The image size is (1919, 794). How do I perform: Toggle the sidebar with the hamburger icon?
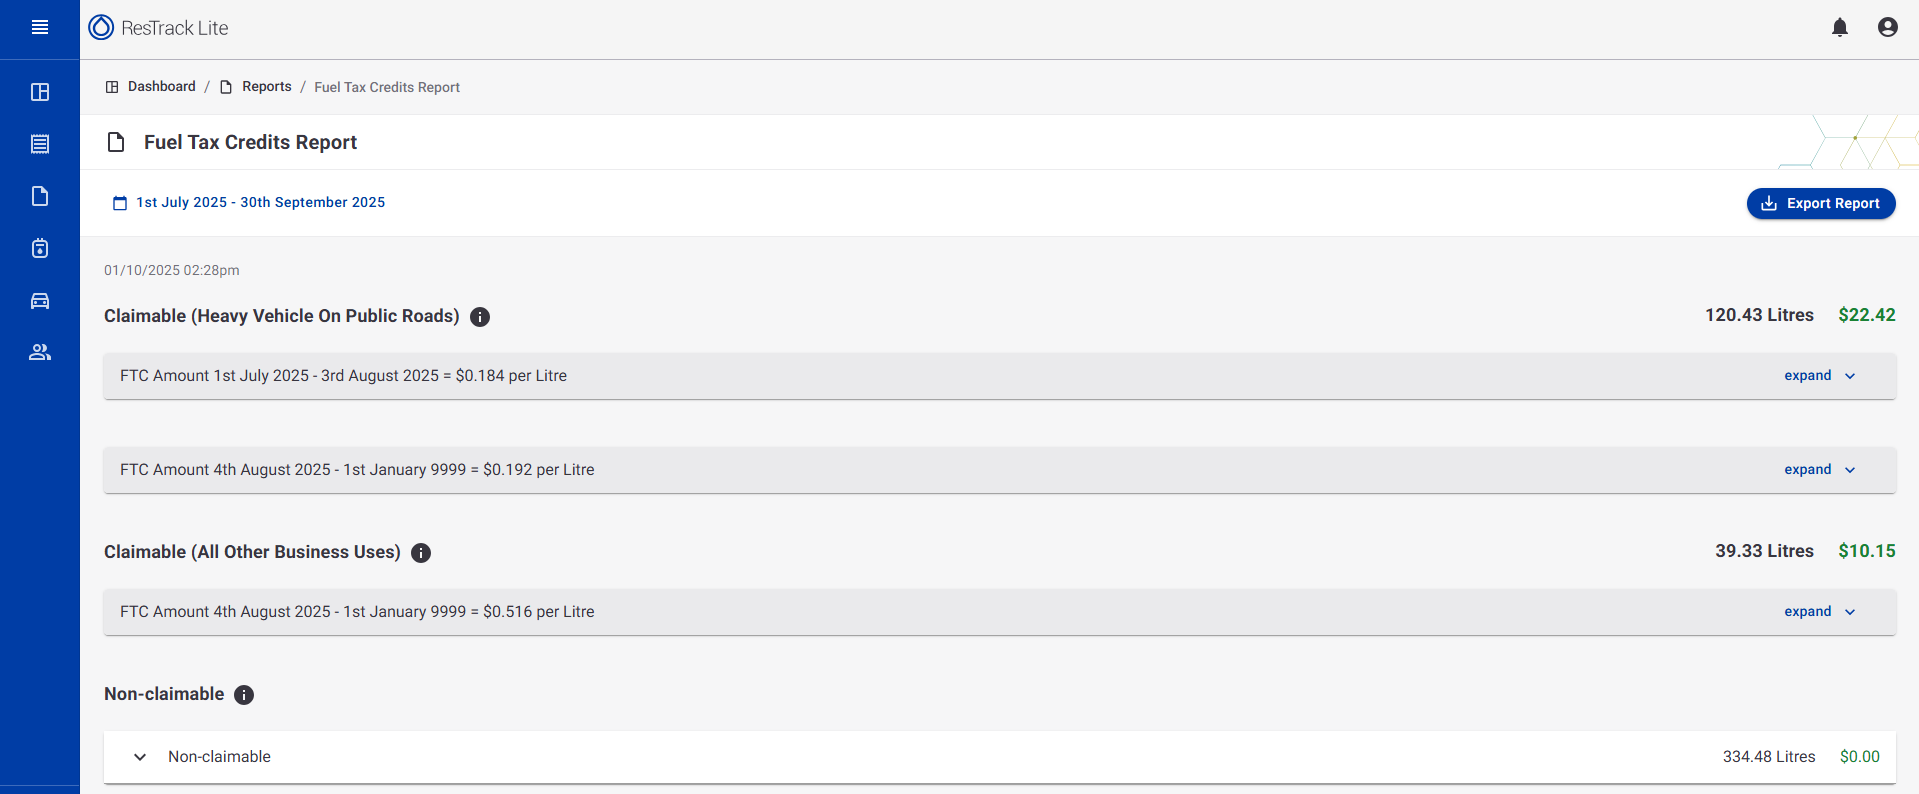(x=39, y=27)
